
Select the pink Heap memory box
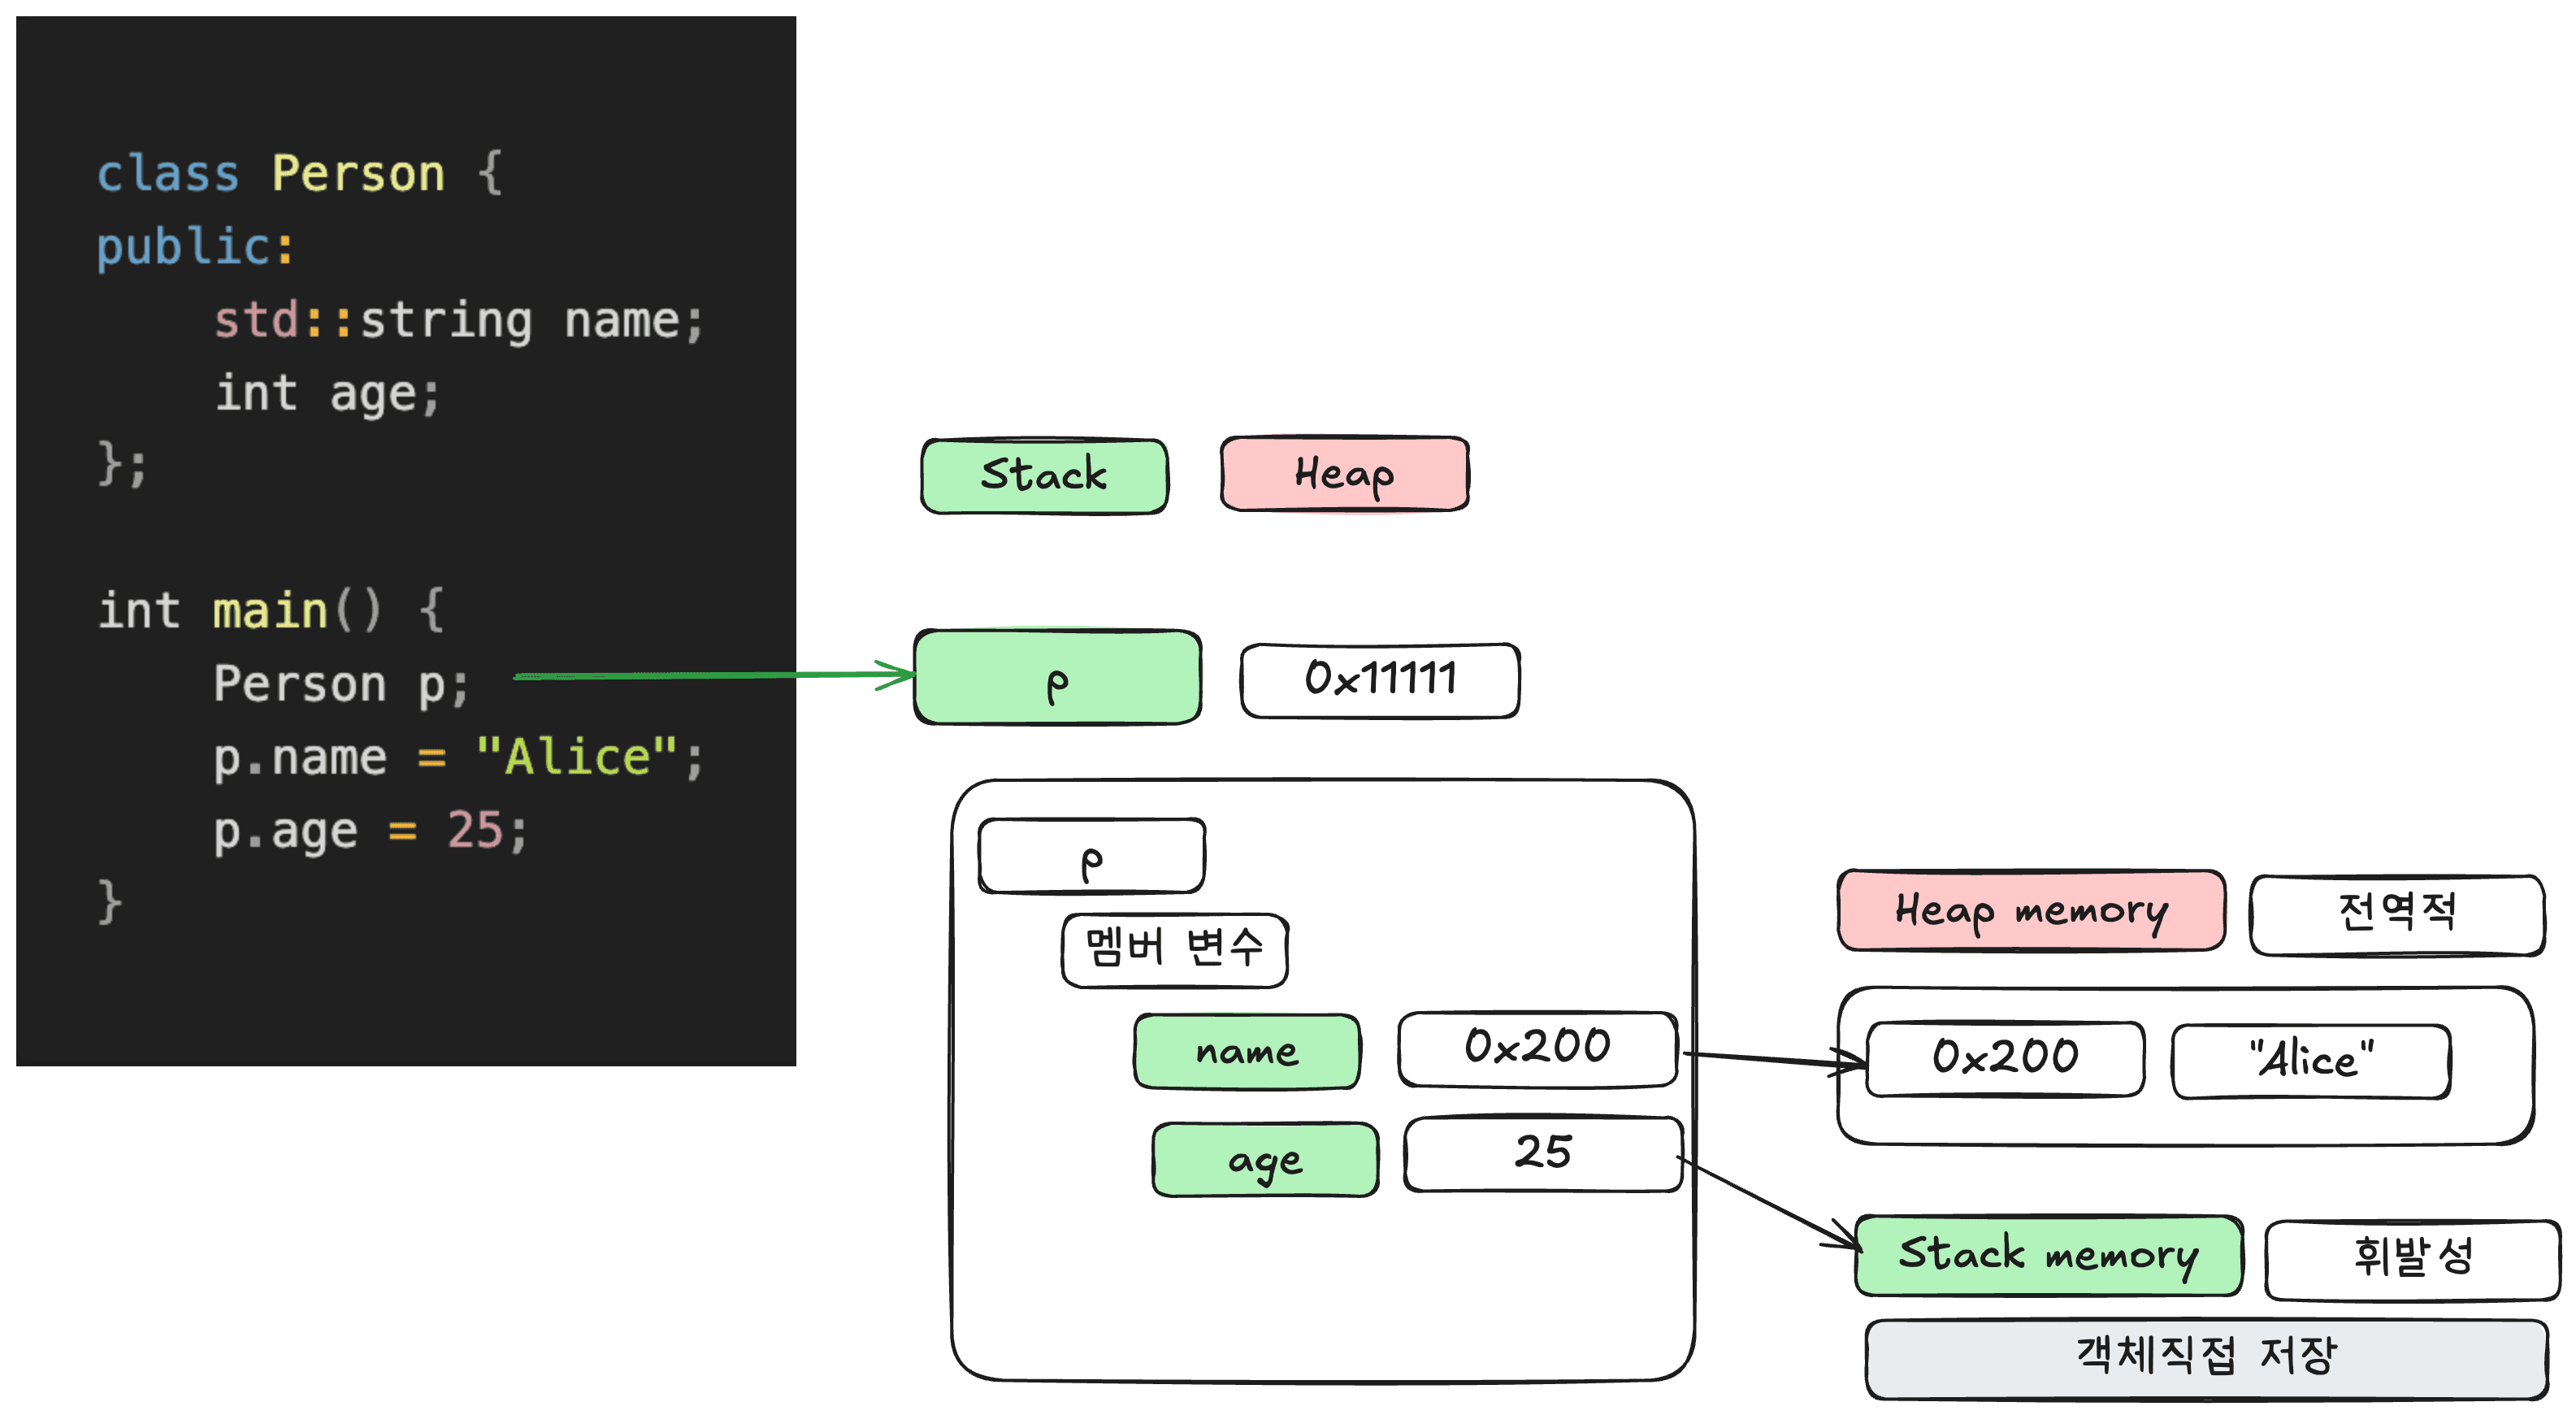coord(2032,910)
